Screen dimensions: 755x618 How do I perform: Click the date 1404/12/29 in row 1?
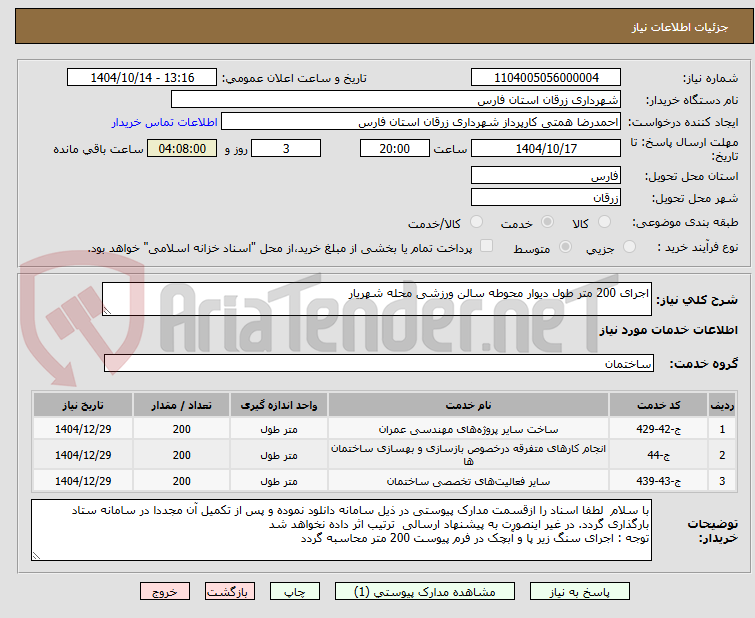click(x=83, y=429)
